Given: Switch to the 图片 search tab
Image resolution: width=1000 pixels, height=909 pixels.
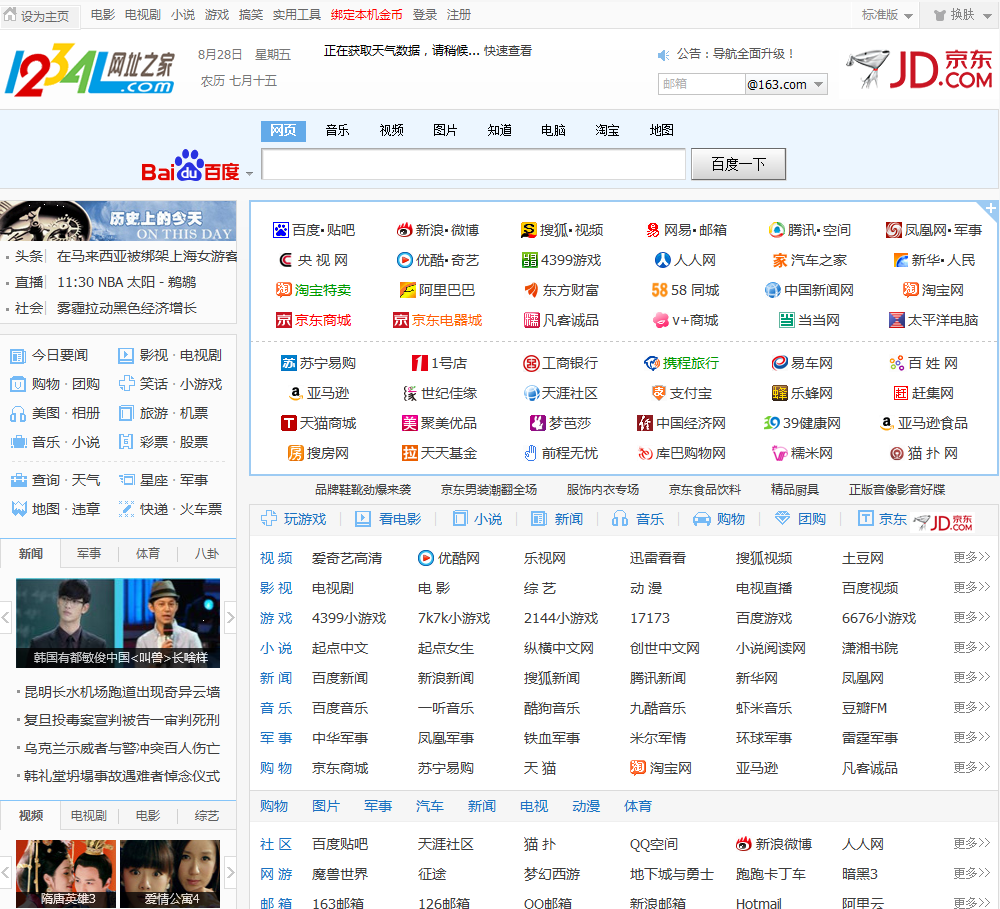Looking at the screenshot, I should click(445, 131).
